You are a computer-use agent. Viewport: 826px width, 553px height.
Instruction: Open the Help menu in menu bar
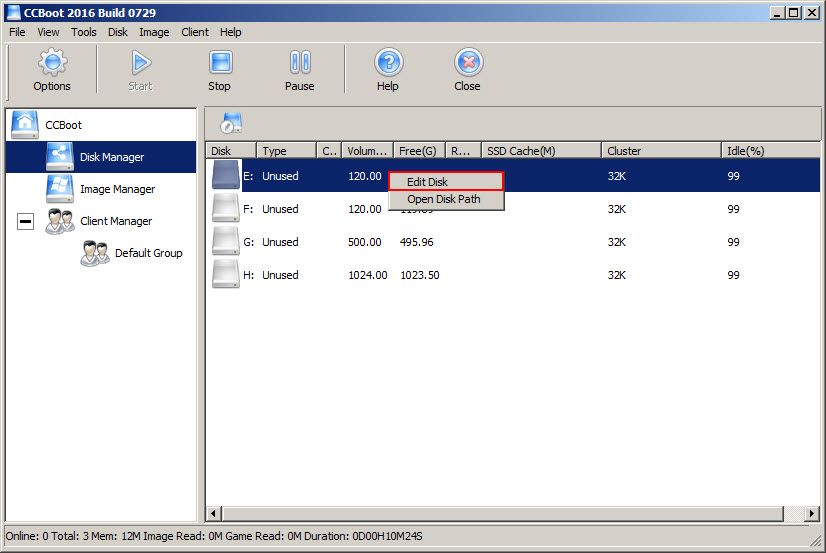point(231,32)
